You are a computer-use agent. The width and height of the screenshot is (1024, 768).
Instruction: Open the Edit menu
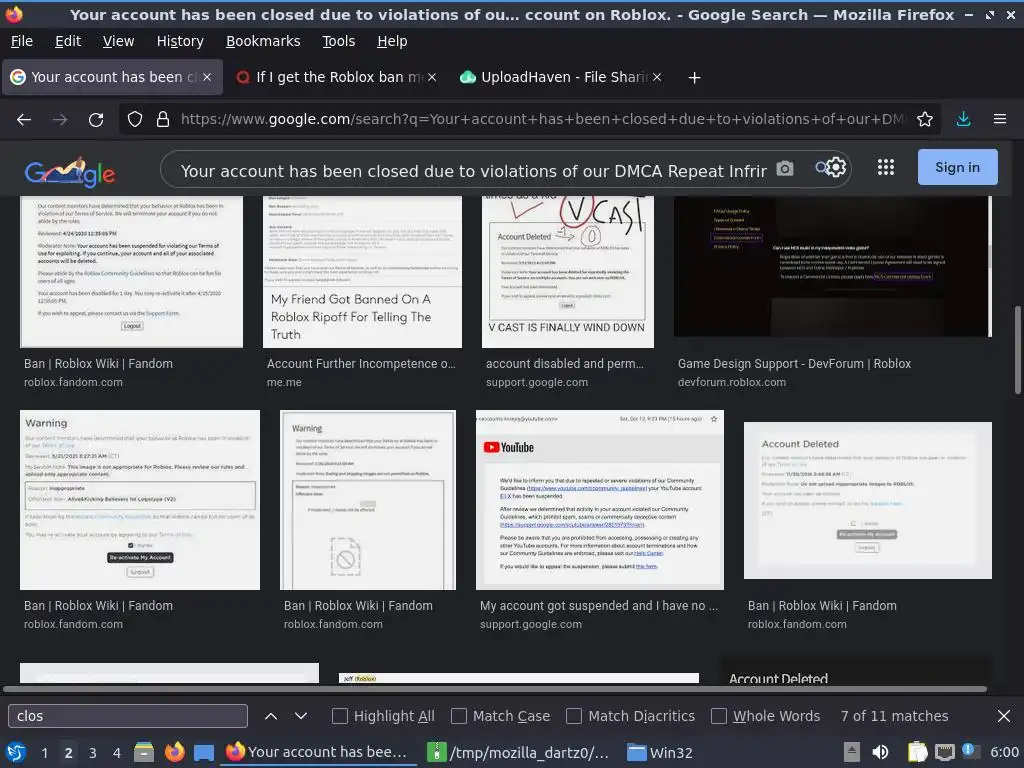(x=68, y=41)
